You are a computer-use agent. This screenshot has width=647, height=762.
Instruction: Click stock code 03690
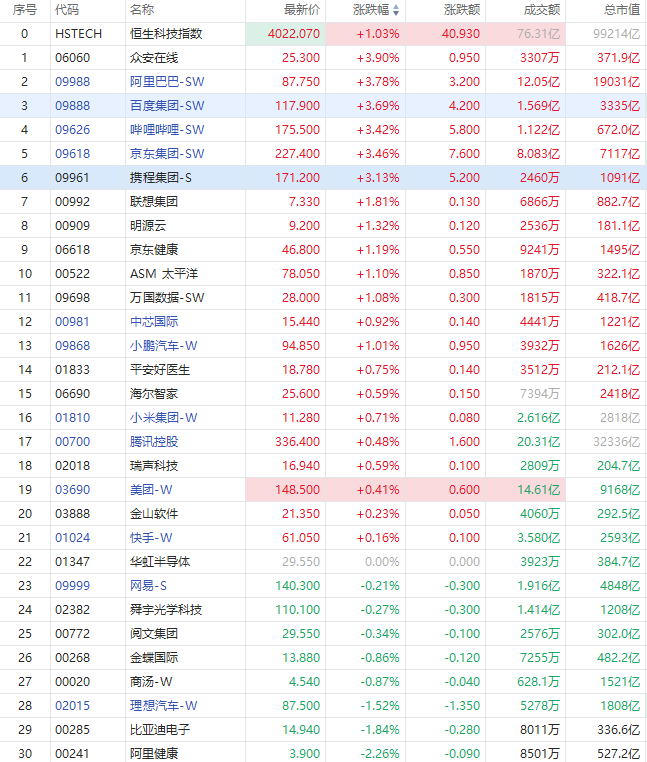tap(72, 490)
